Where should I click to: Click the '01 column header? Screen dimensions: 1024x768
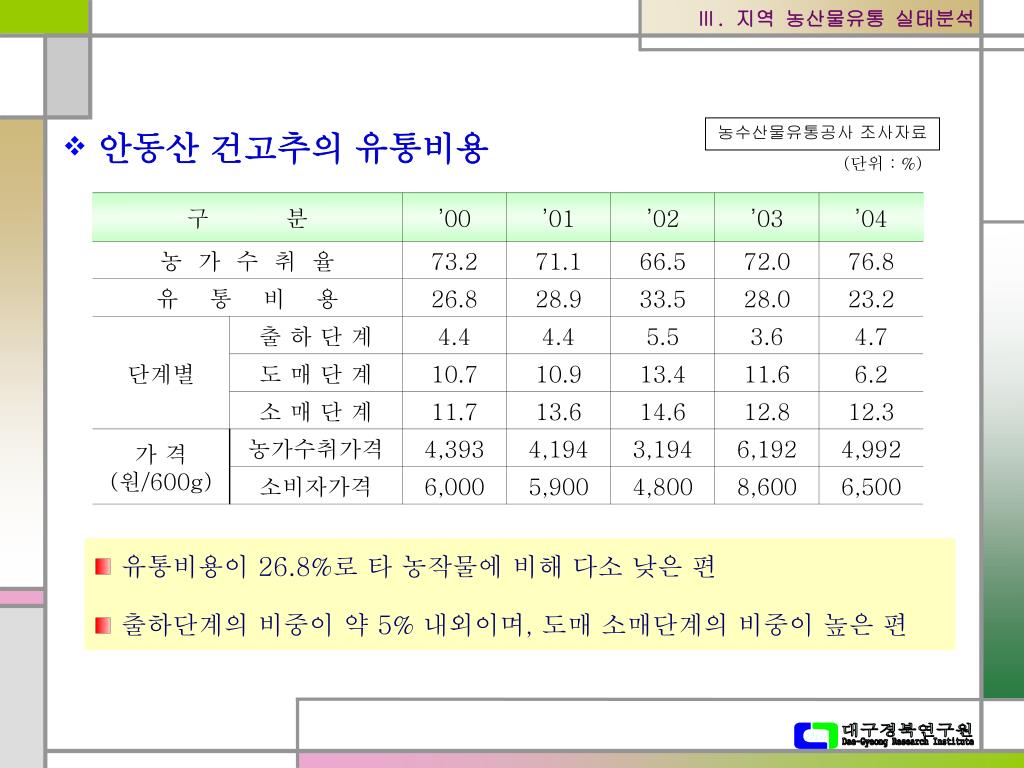(558, 218)
